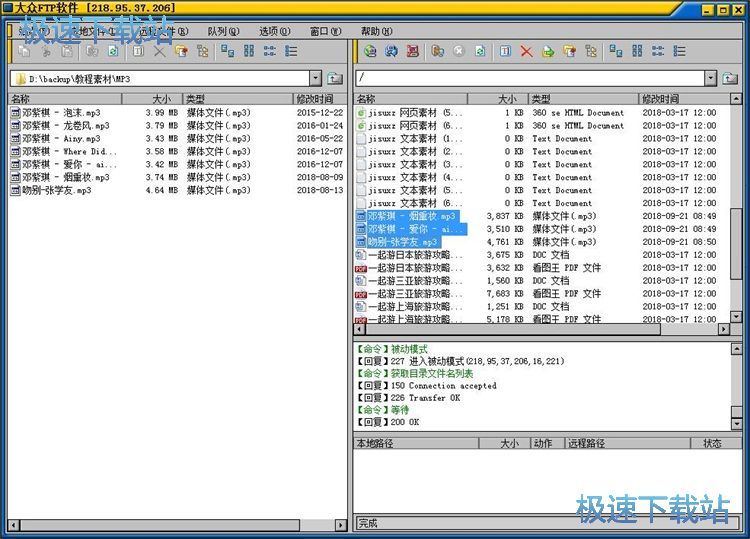Click the Rename icon in remote toolbar

[x=506, y=51]
